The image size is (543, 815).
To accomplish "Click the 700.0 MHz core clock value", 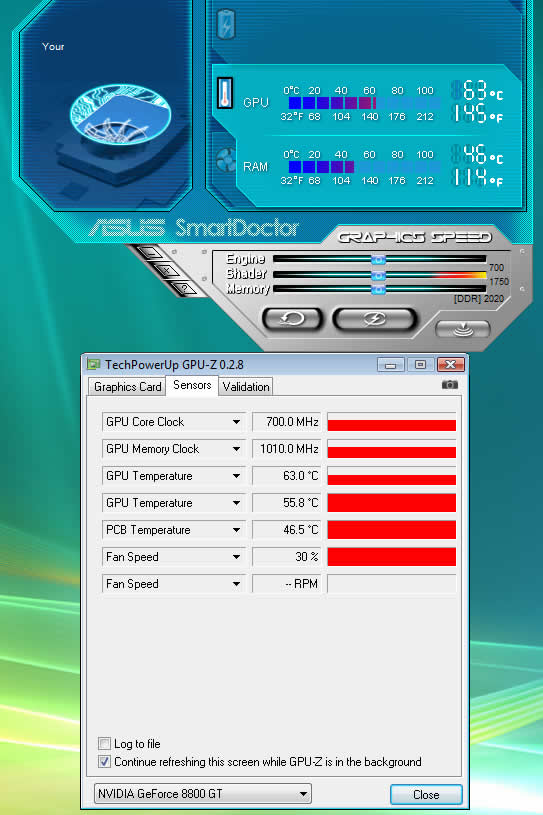I will [x=286, y=422].
